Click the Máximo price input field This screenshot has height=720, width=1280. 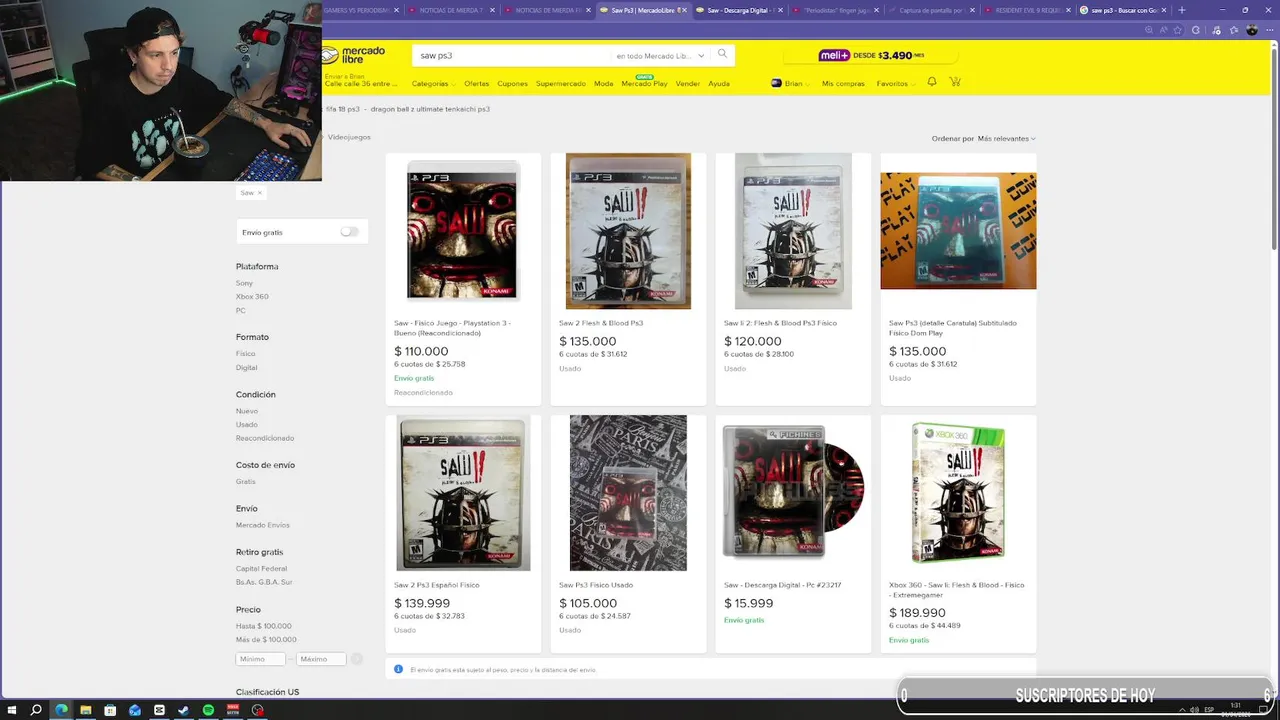[321, 659]
